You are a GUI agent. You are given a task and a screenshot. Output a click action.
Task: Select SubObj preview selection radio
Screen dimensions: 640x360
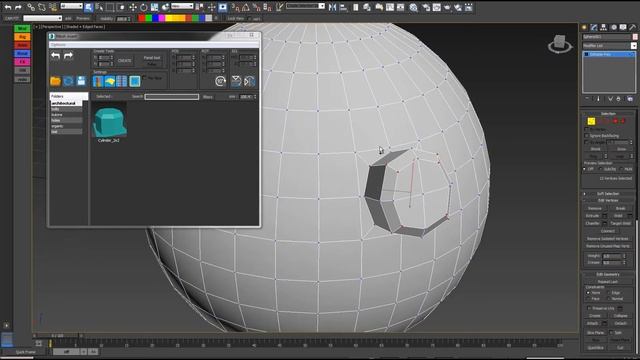pyautogui.click(x=600, y=169)
